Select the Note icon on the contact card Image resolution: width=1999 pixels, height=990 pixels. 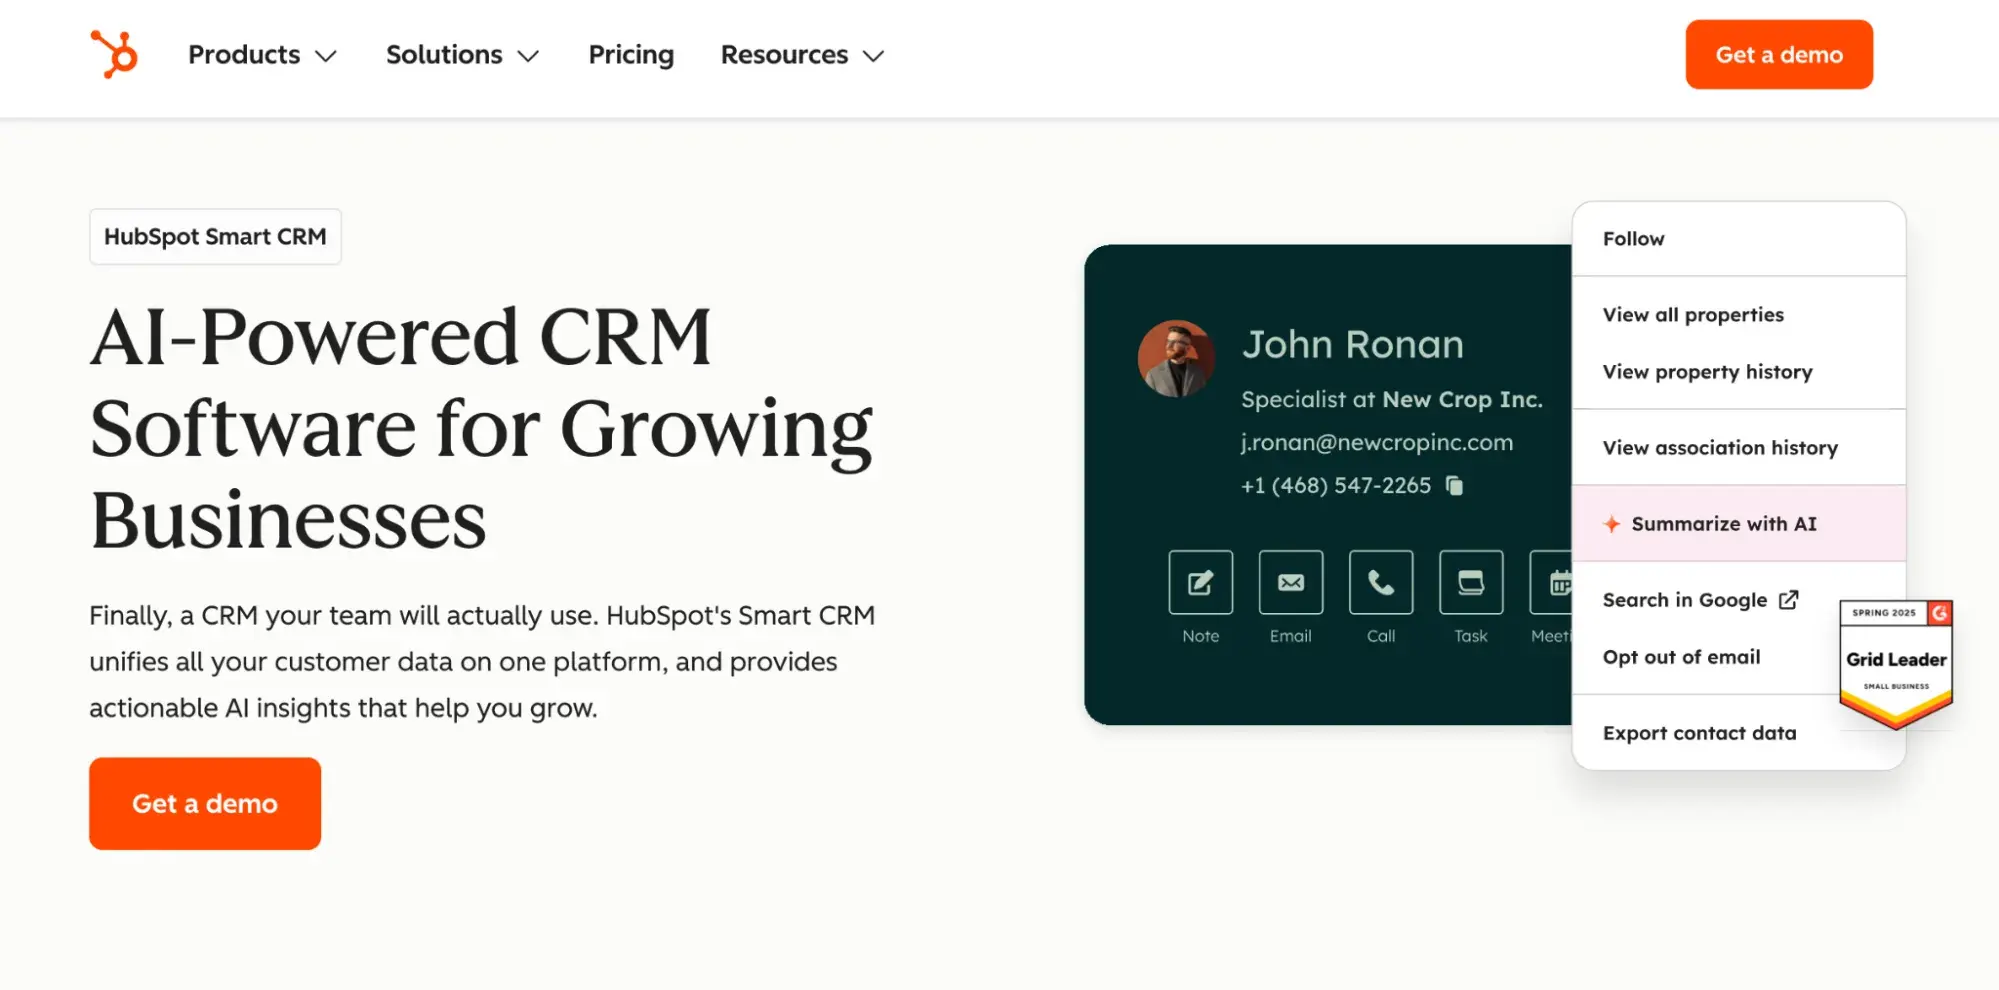coord(1200,582)
